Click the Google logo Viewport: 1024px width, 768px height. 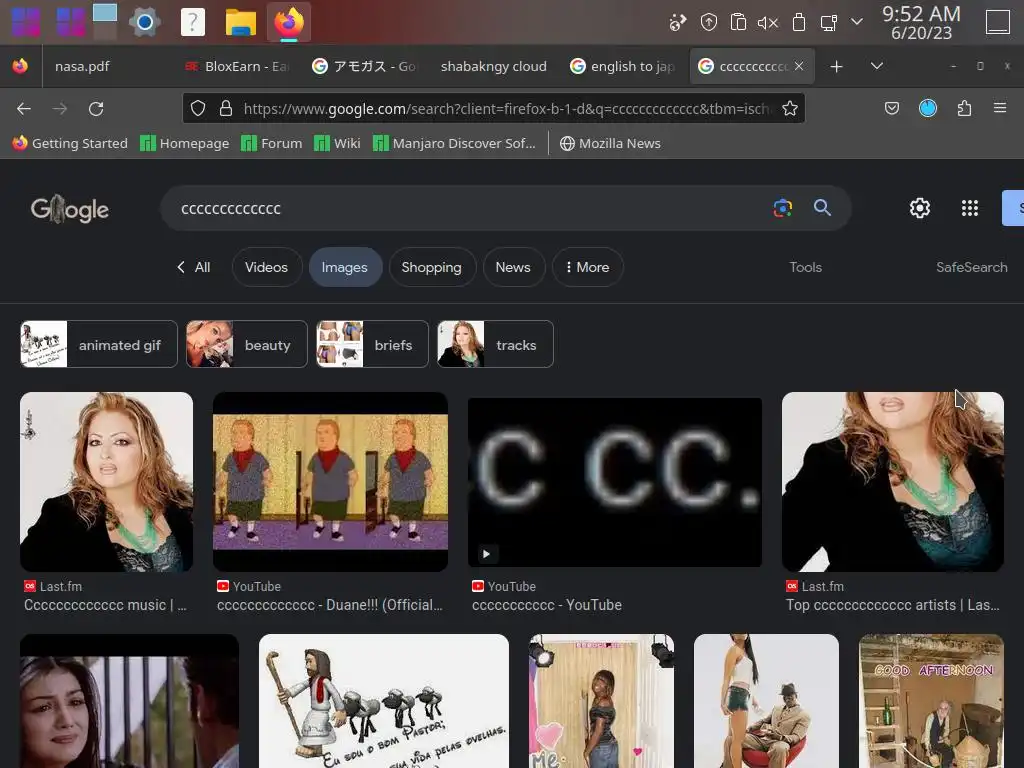[x=70, y=209]
